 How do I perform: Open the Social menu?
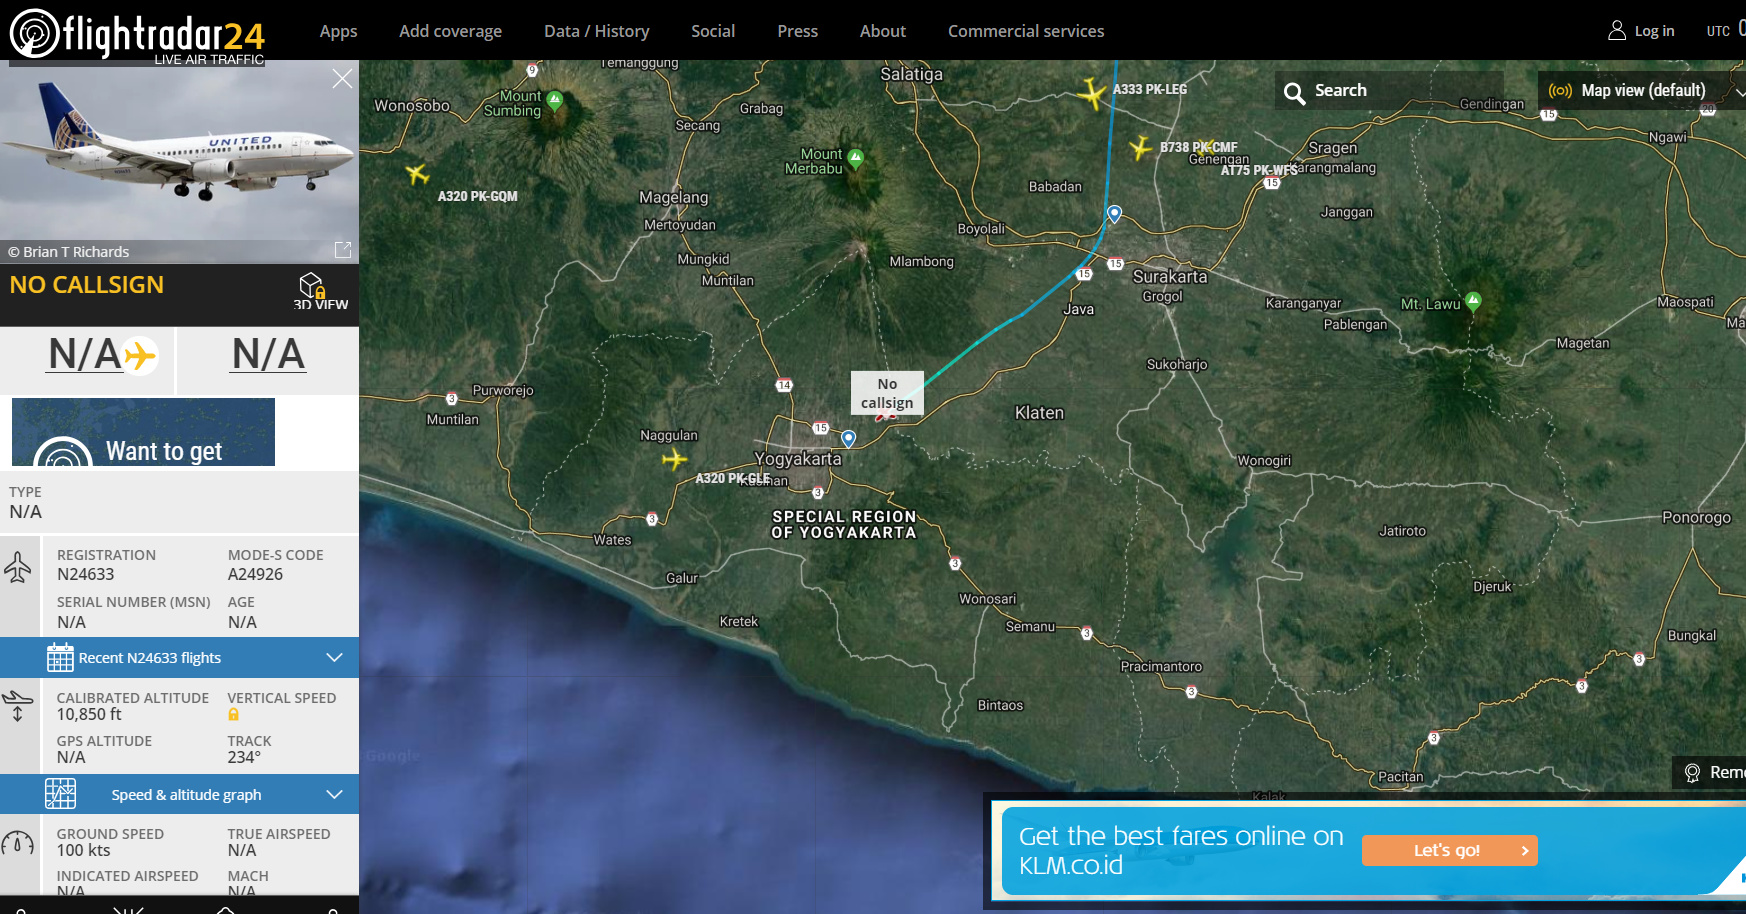pyautogui.click(x=713, y=31)
